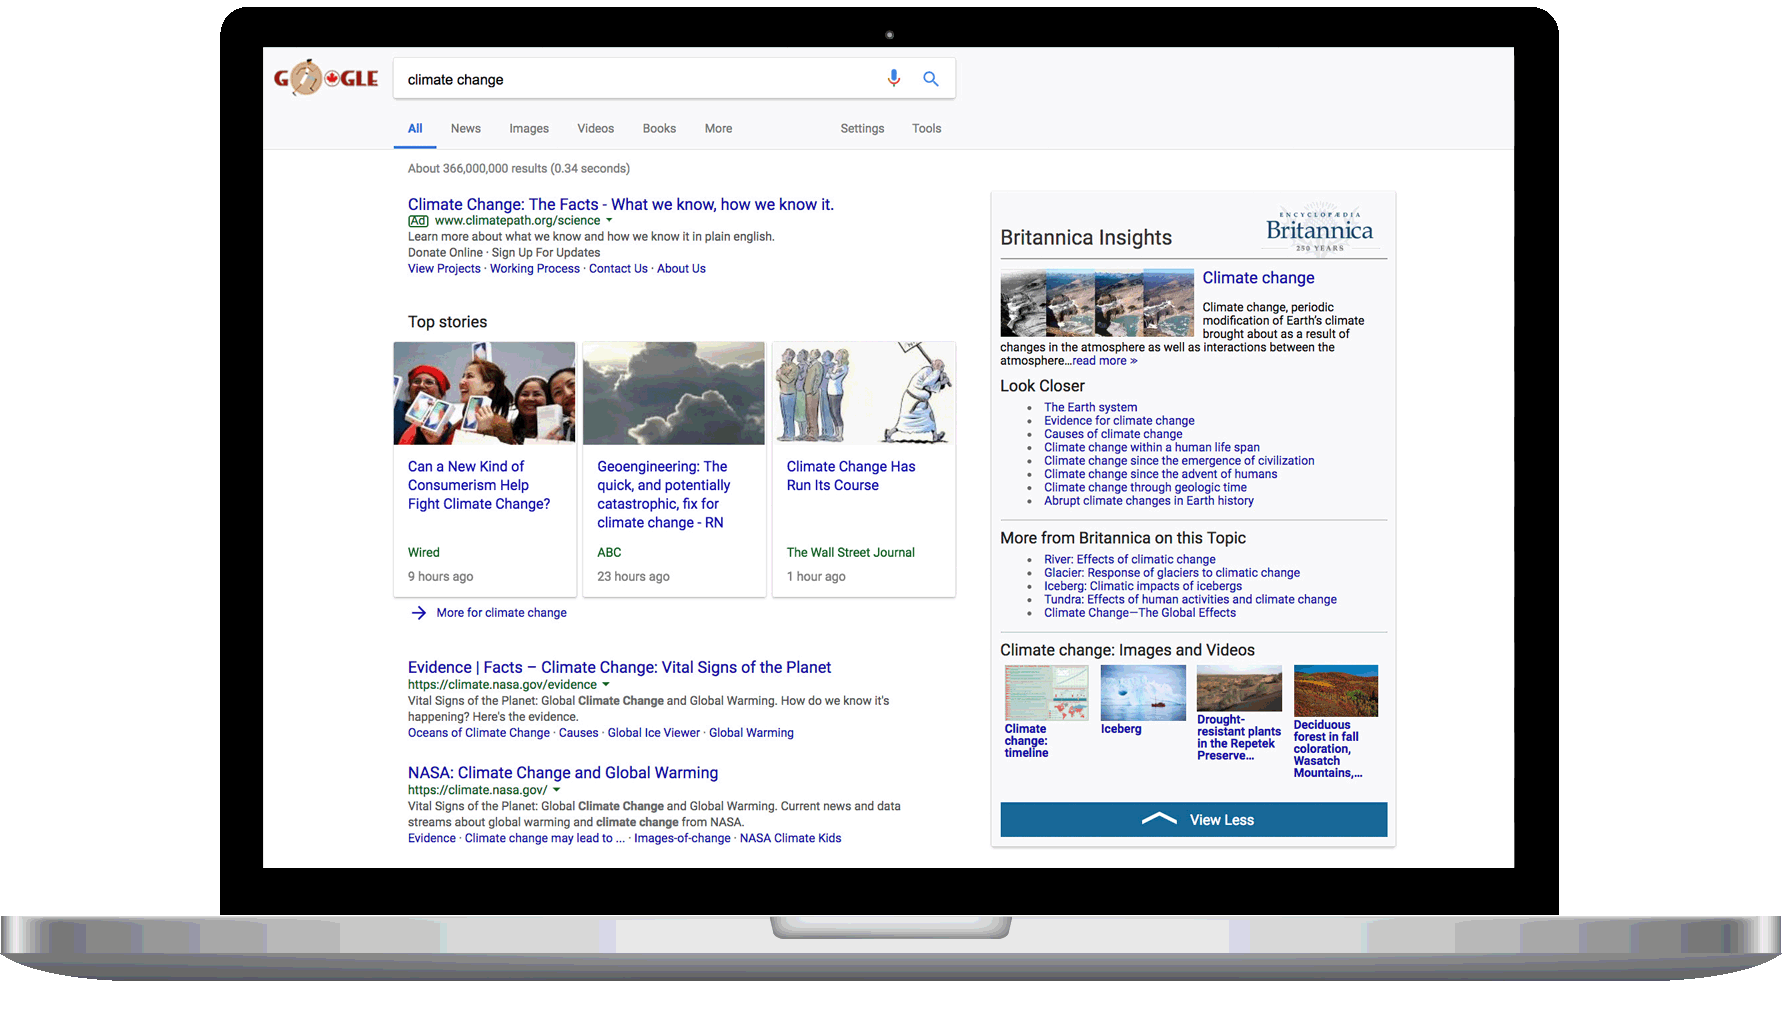The width and height of the screenshot is (1783, 1013).
Task: Open the Geoengineering quick fix headline
Action: coord(664,495)
